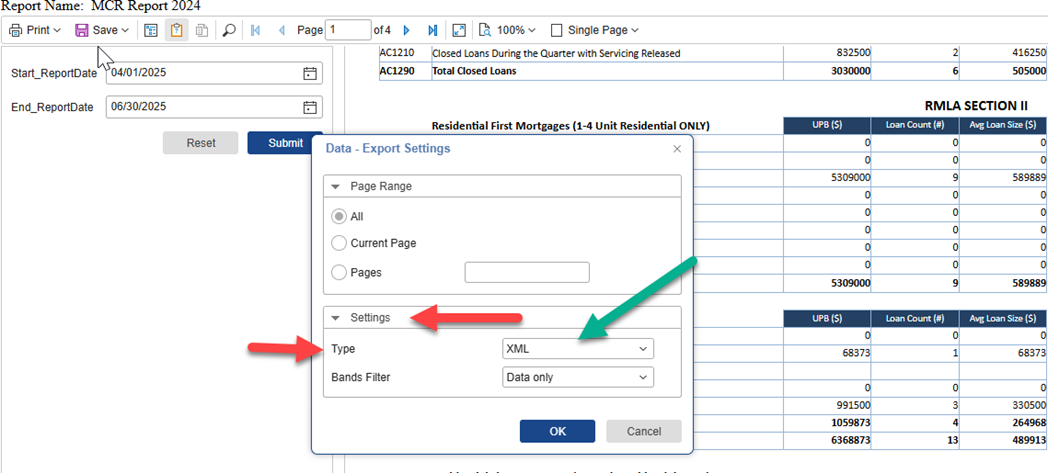Image resolution: width=1048 pixels, height=473 pixels.
Task: Select the Pages radio button
Action: 340,272
